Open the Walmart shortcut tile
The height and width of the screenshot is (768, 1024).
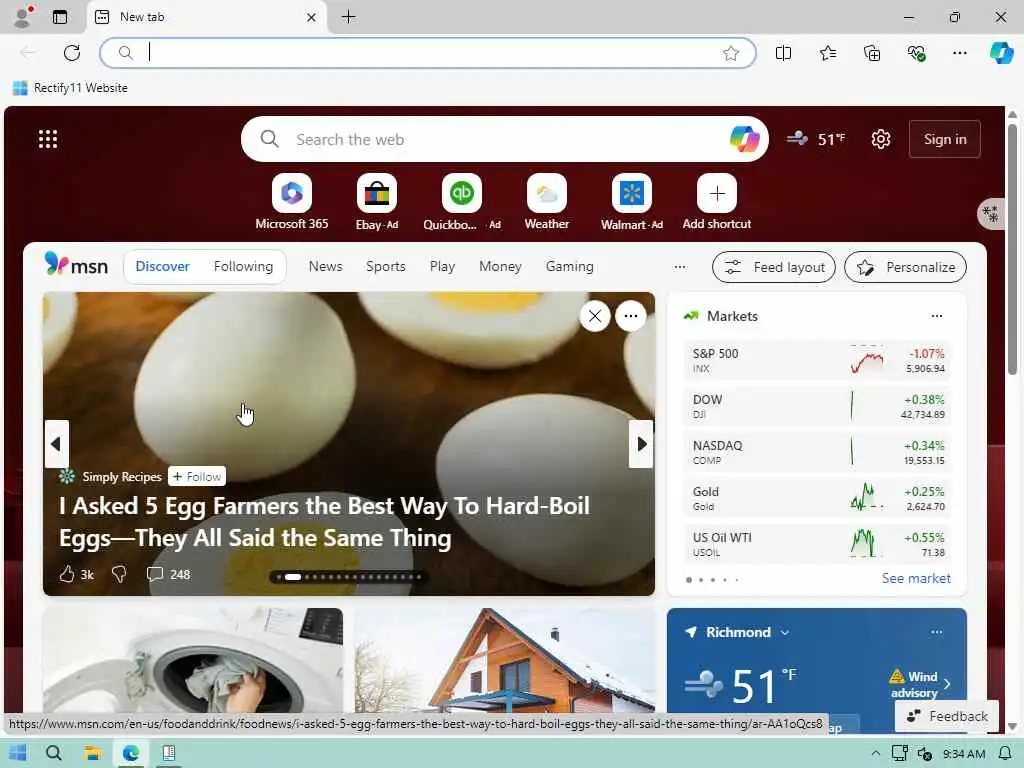632,202
